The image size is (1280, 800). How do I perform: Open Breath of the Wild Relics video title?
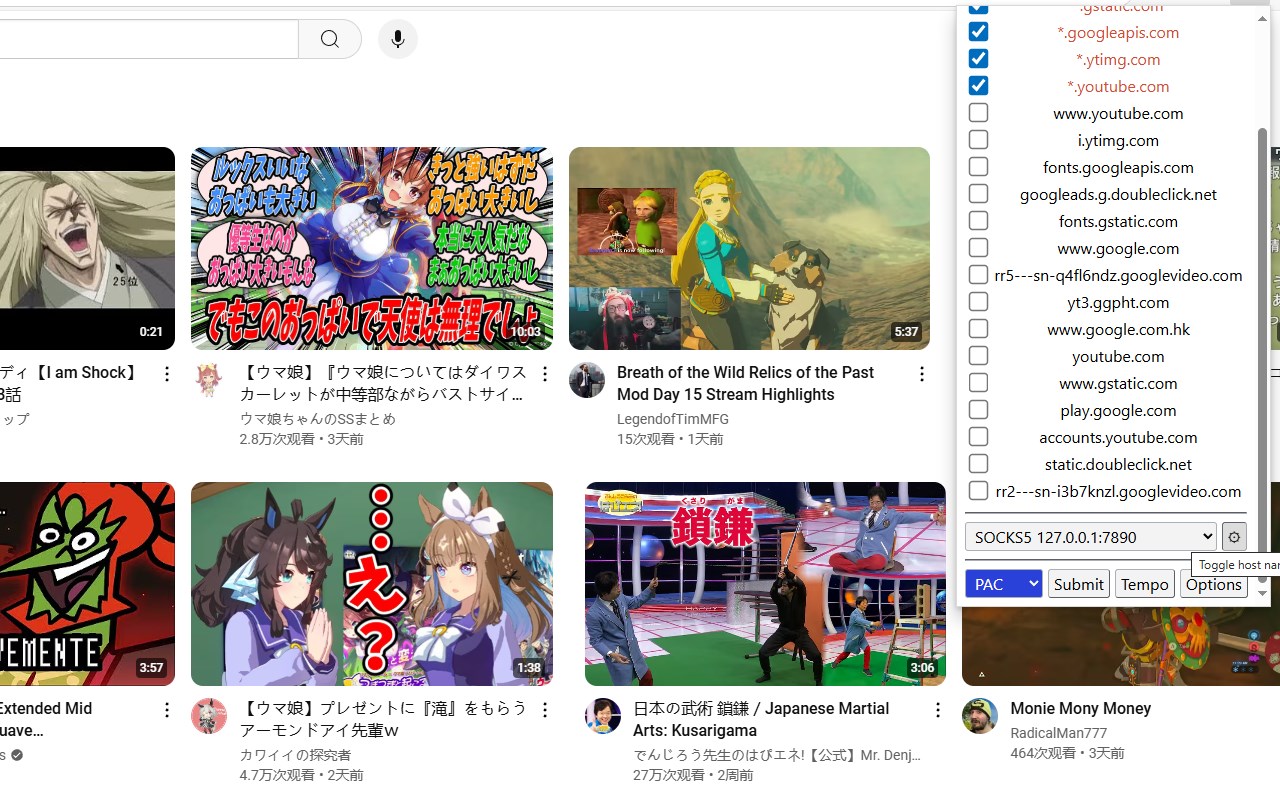[746, 383]
